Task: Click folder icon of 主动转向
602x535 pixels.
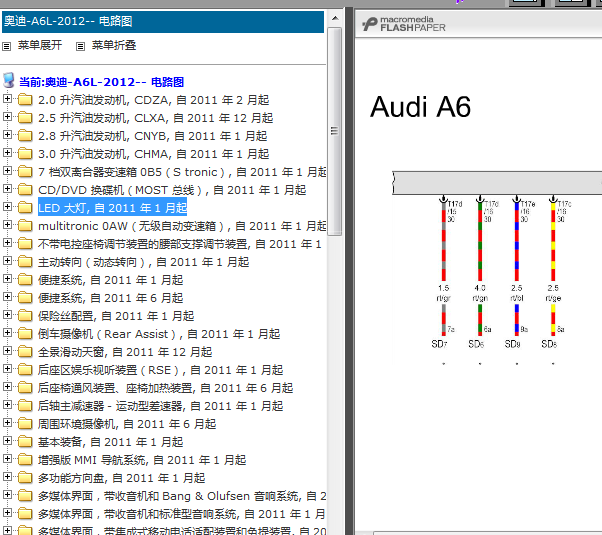Action: 25,262
